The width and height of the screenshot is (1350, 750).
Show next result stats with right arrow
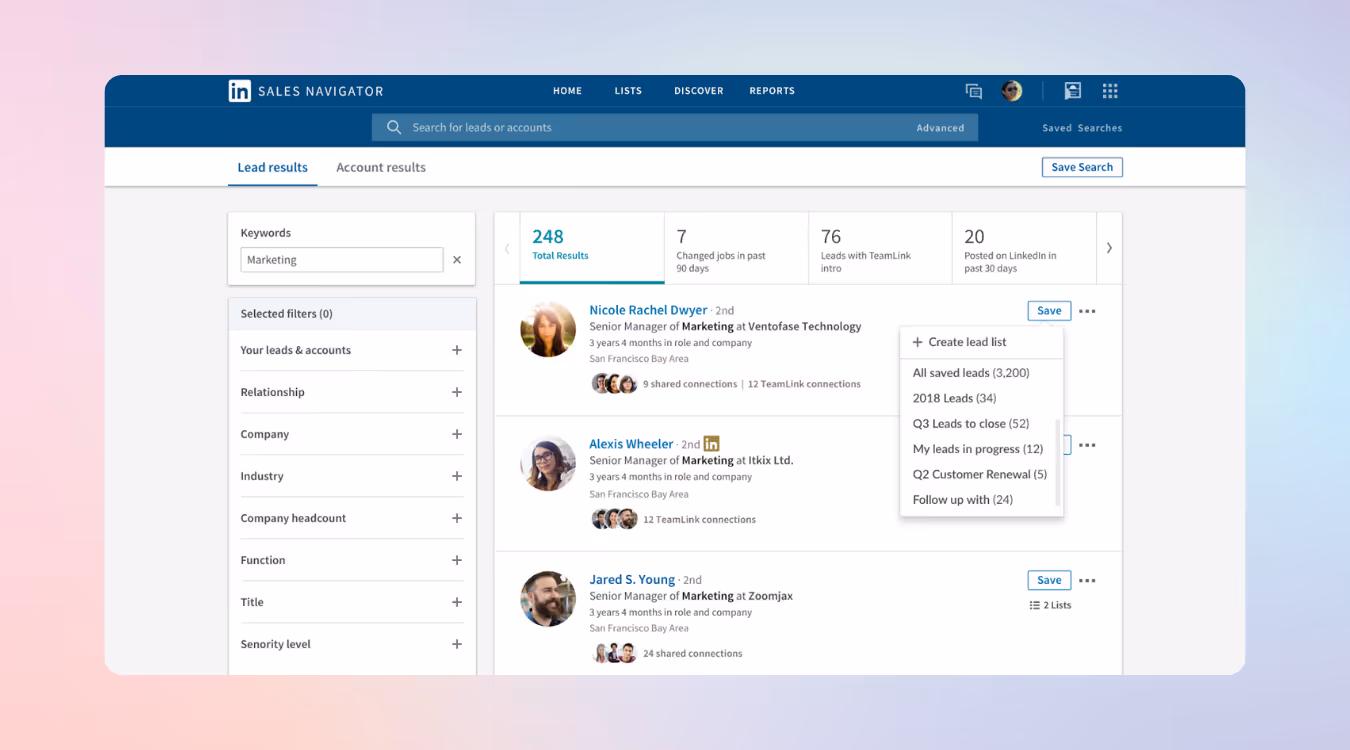1109,248
